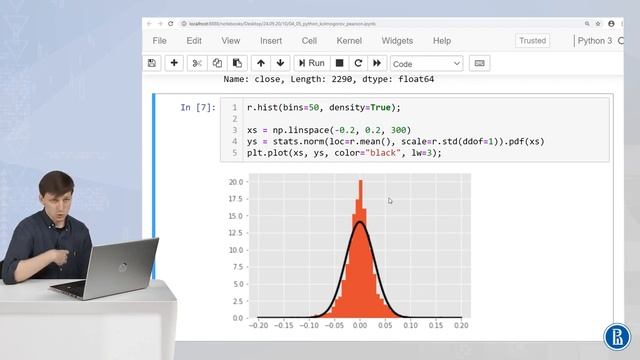Viewport: 640px width, 360px height.
Task: Open the Help menu
Action: tap(442, 41)
